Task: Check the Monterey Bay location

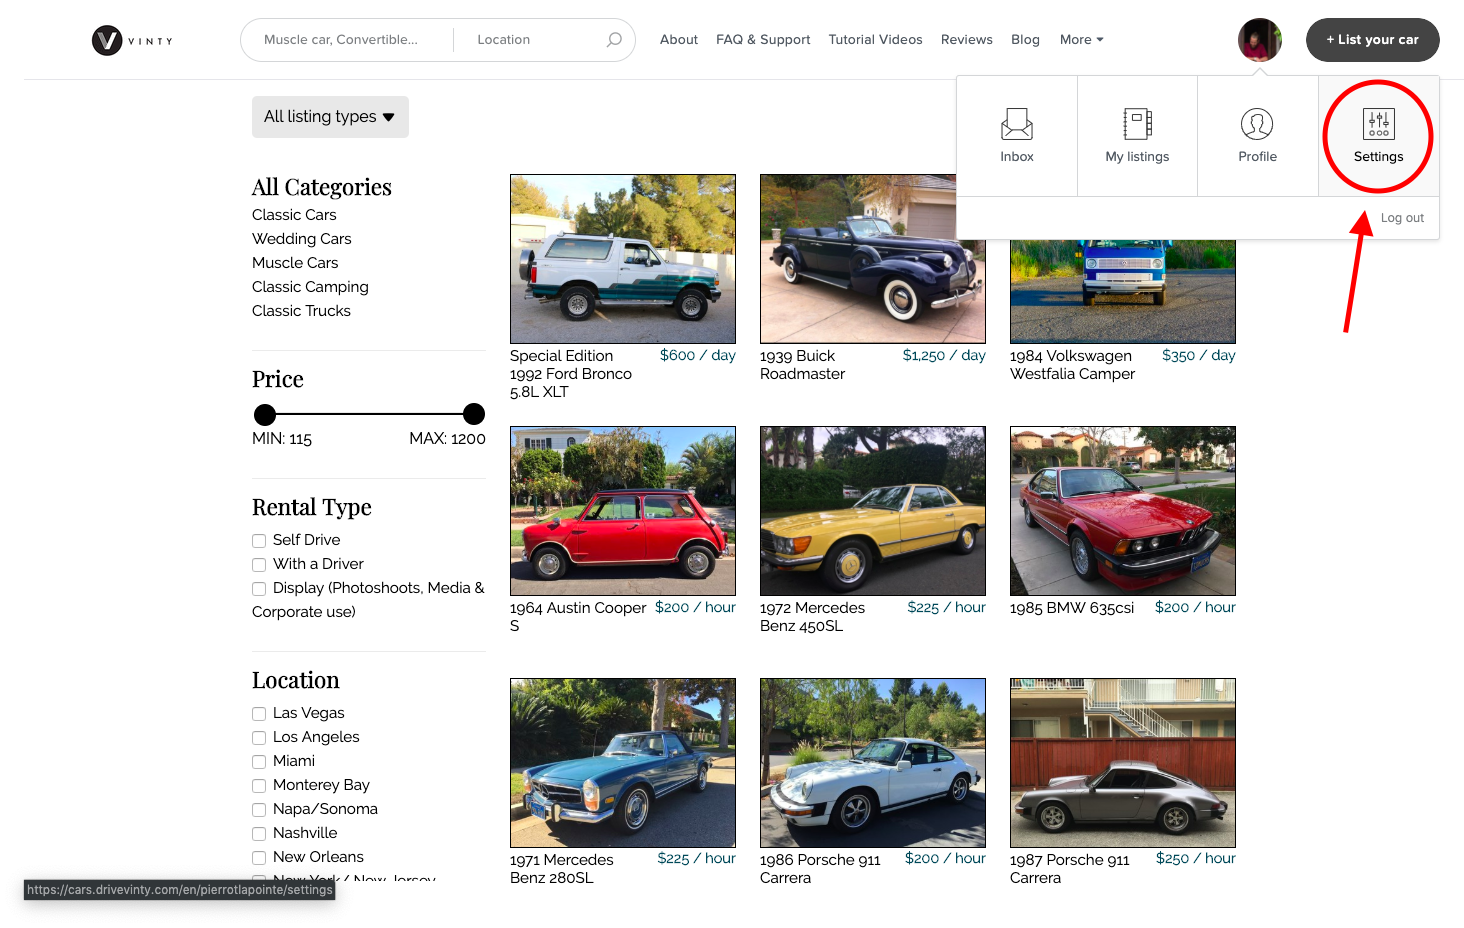Action: [x=259, y=786]
